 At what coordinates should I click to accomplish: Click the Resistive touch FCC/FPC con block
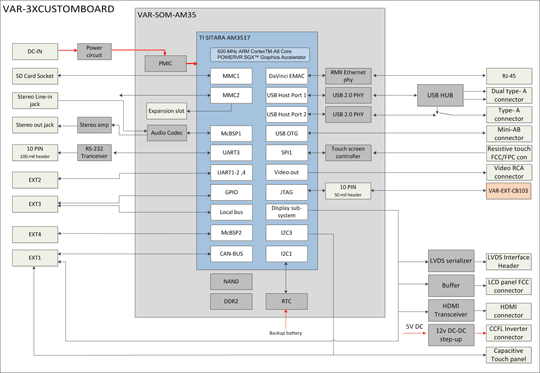coord(509,153)
